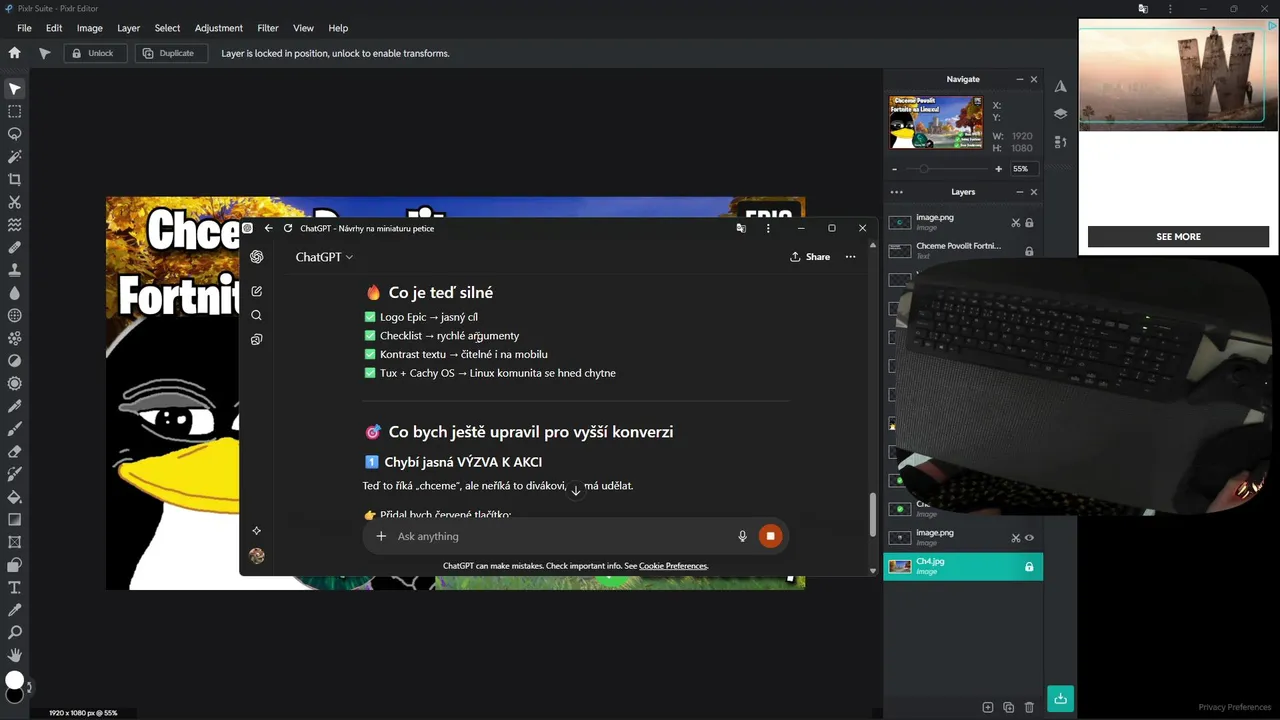Select the Clone stamp tool

click(15, 270)
